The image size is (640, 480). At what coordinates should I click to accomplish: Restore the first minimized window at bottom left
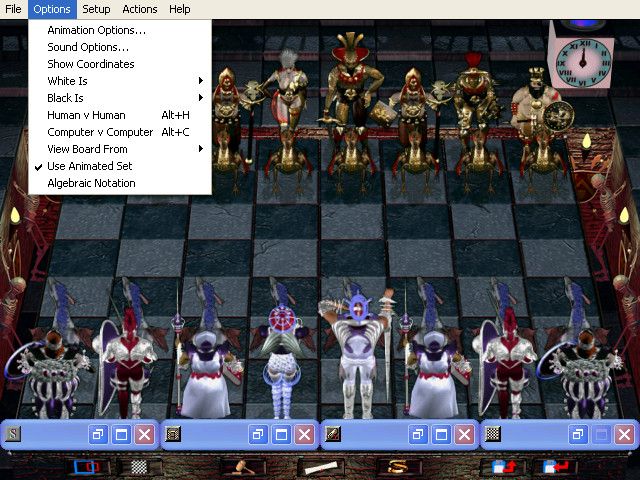tap(98, 434)
